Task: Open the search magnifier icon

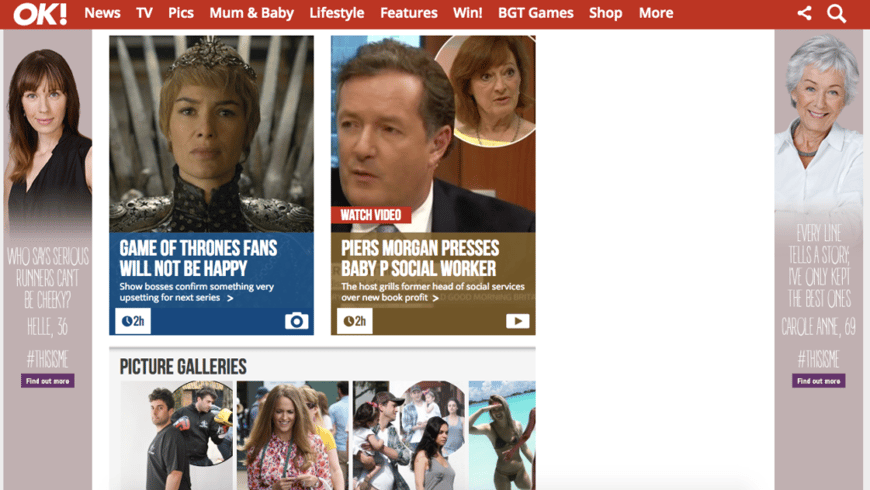Action: click(836, 13)
